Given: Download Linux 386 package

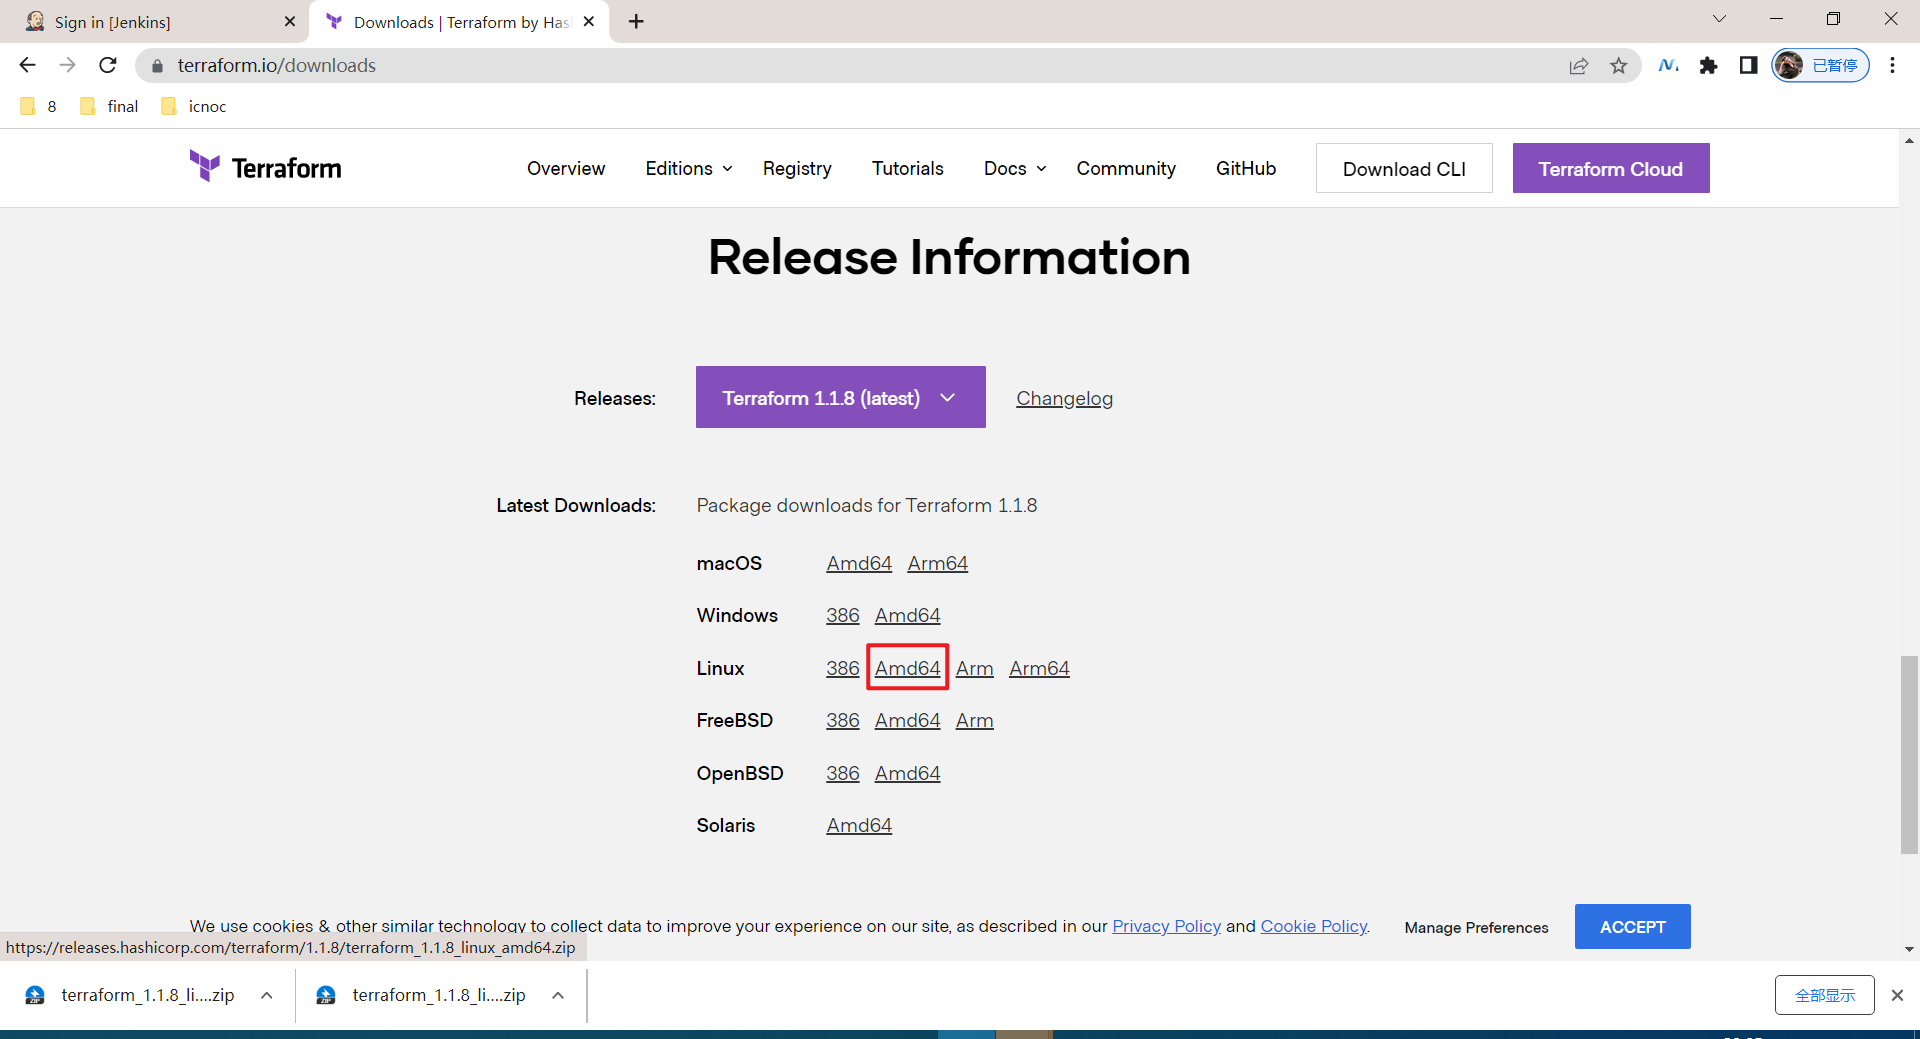Looking at the screenshot, I should 843,668.
